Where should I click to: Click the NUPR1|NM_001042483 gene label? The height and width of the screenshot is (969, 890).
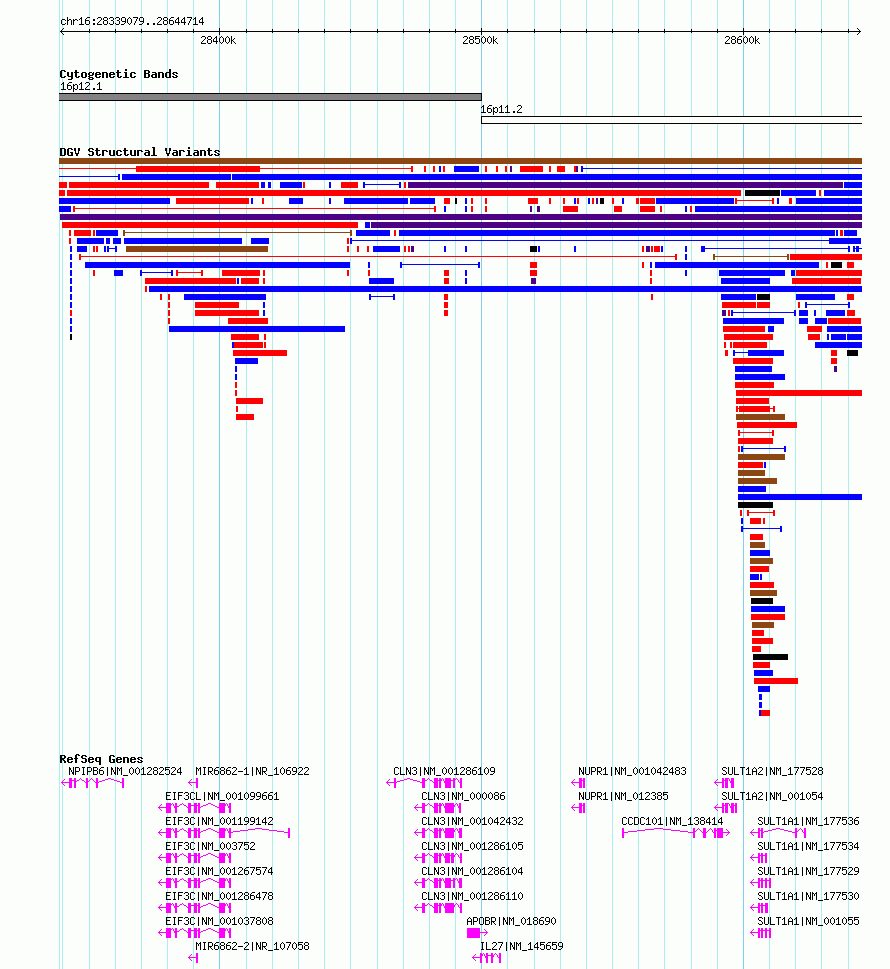coord(632,771)
